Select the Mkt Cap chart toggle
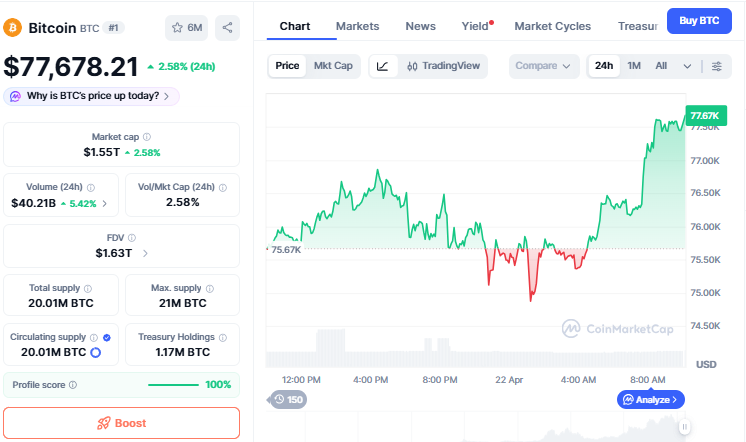The image size is (746, 442). (333, 66)
